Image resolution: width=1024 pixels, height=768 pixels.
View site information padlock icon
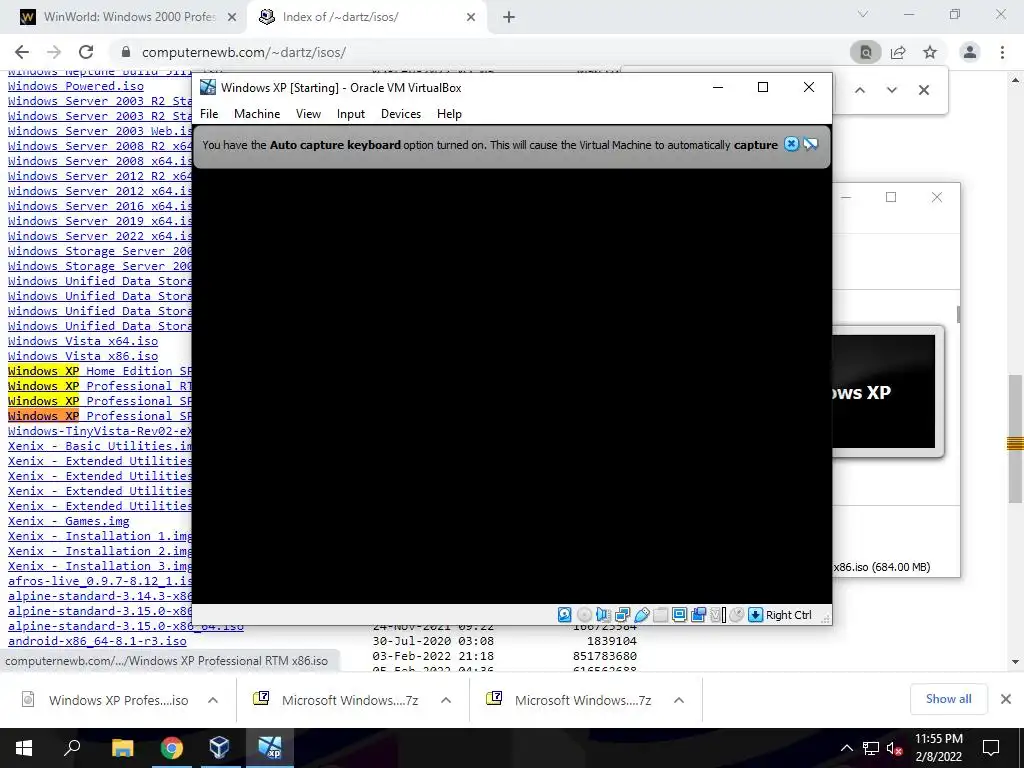[x=126, y=52]
